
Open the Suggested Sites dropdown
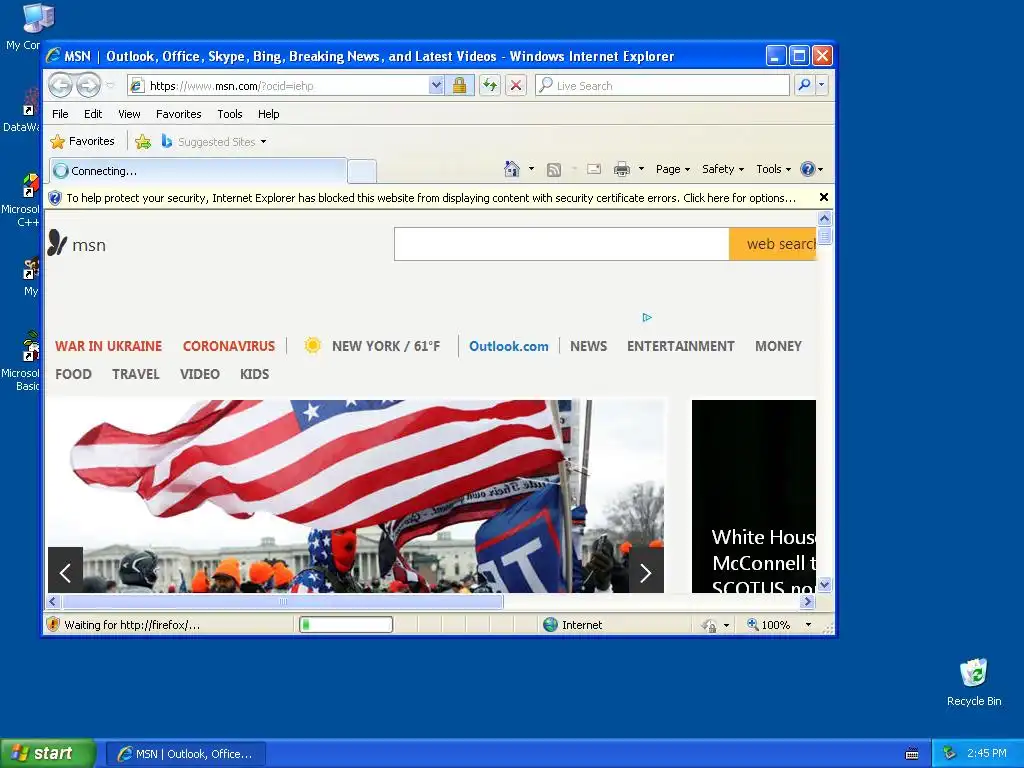pos(214,142)
